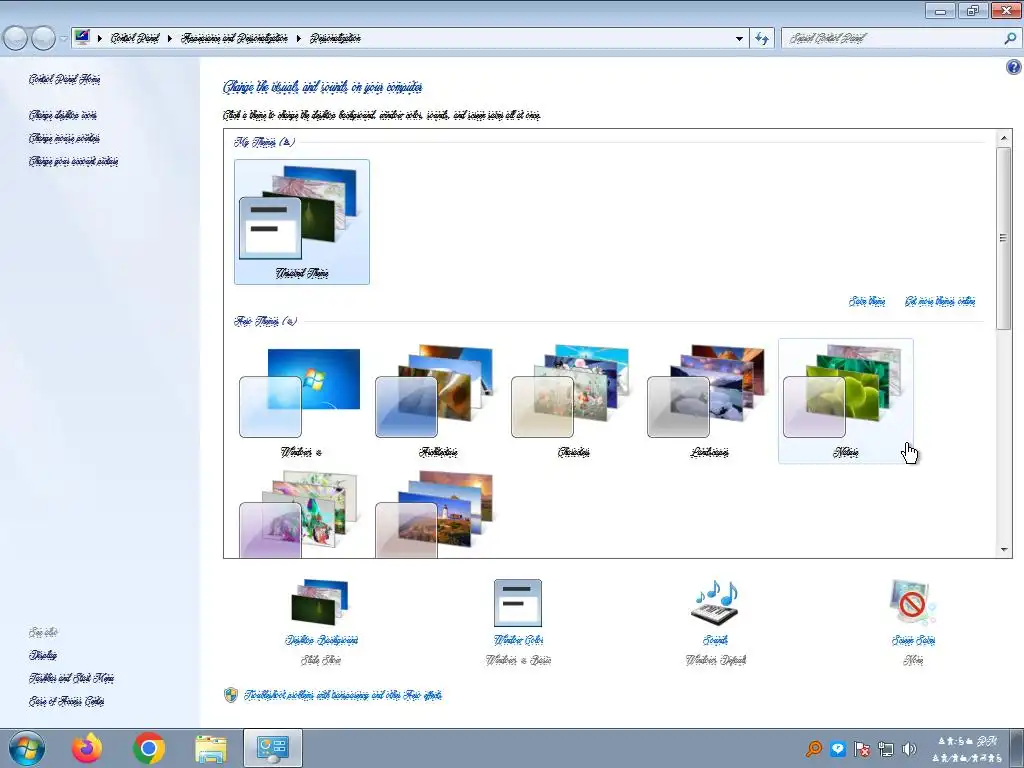
Task: Open Windows Explorer from the taskbar
Action: tap(211, 748)
